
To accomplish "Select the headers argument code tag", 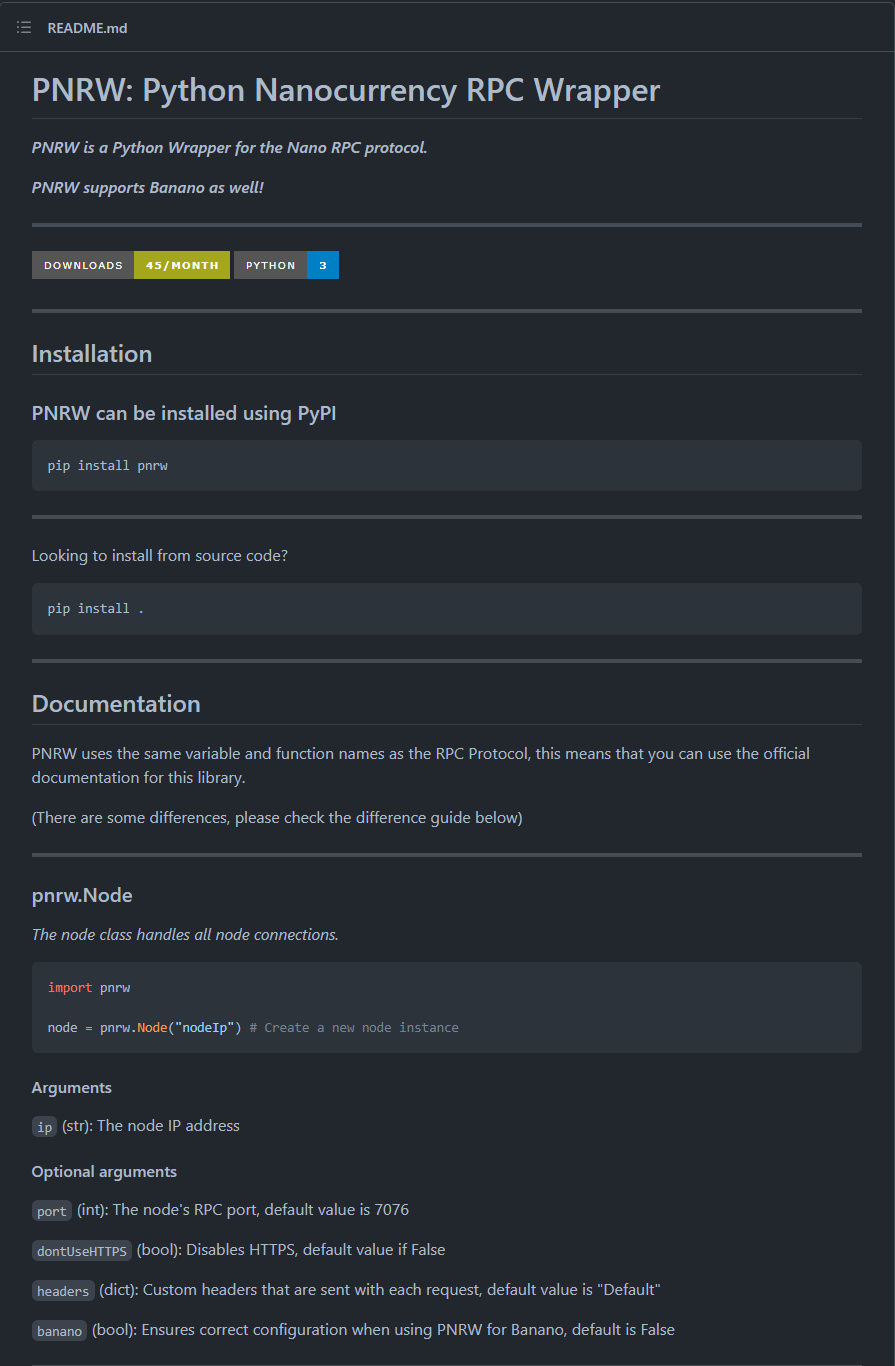I will pyautogui.click(x=63, y=1291).
